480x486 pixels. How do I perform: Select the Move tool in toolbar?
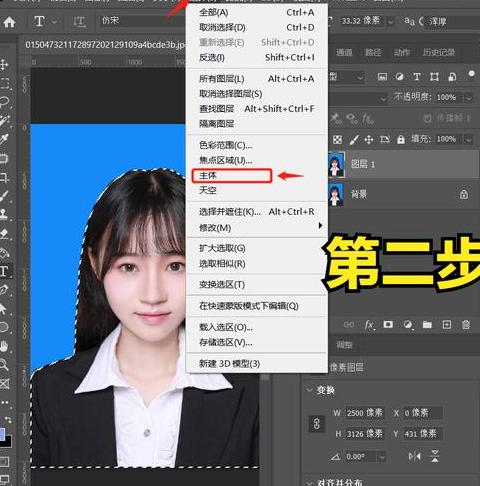click(4, 64)
